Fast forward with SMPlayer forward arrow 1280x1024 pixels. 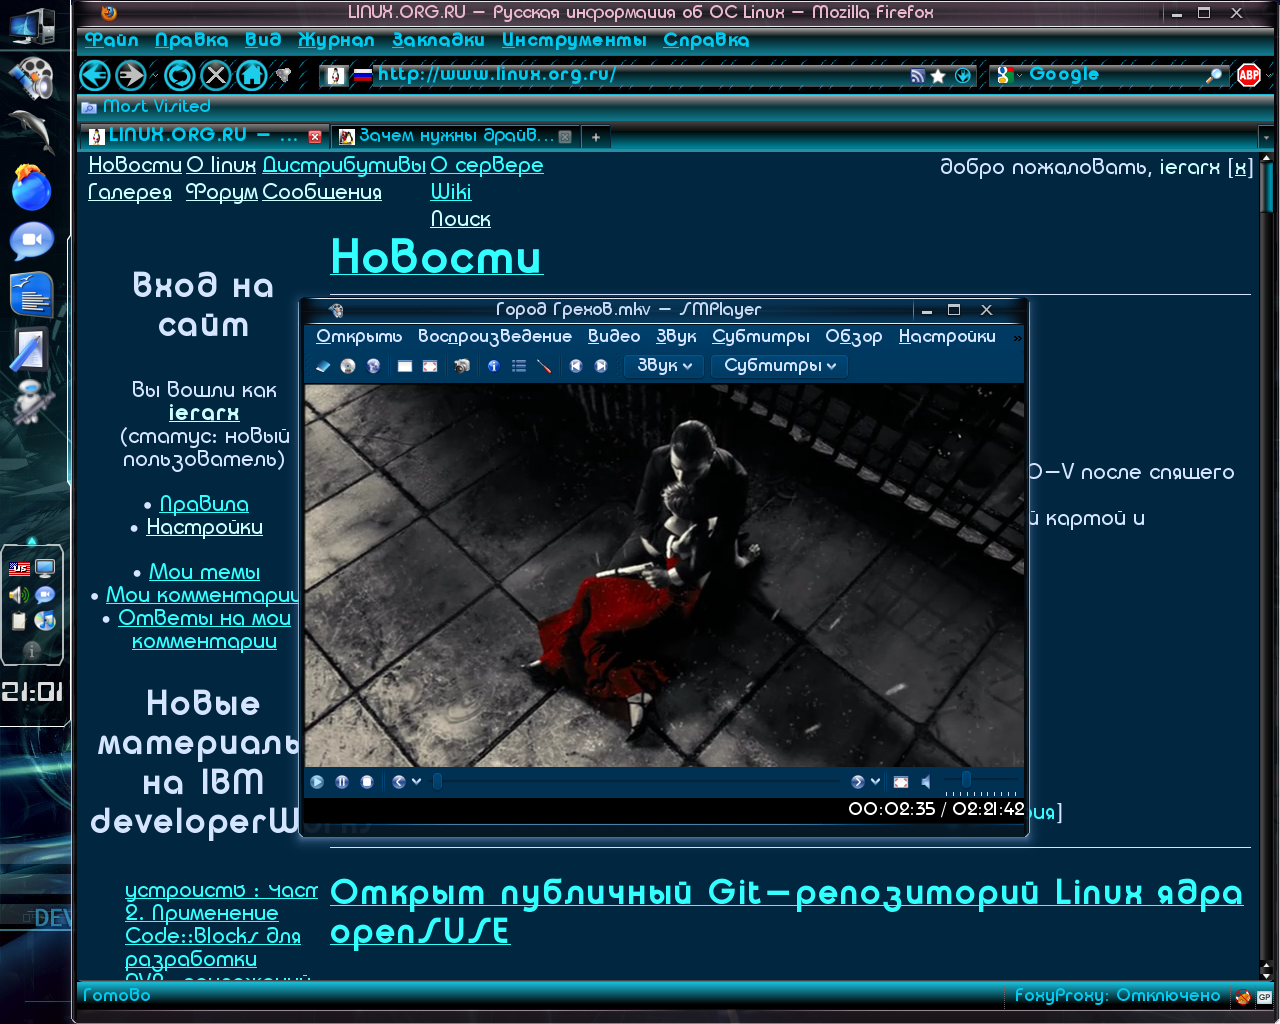coord(858,782)
